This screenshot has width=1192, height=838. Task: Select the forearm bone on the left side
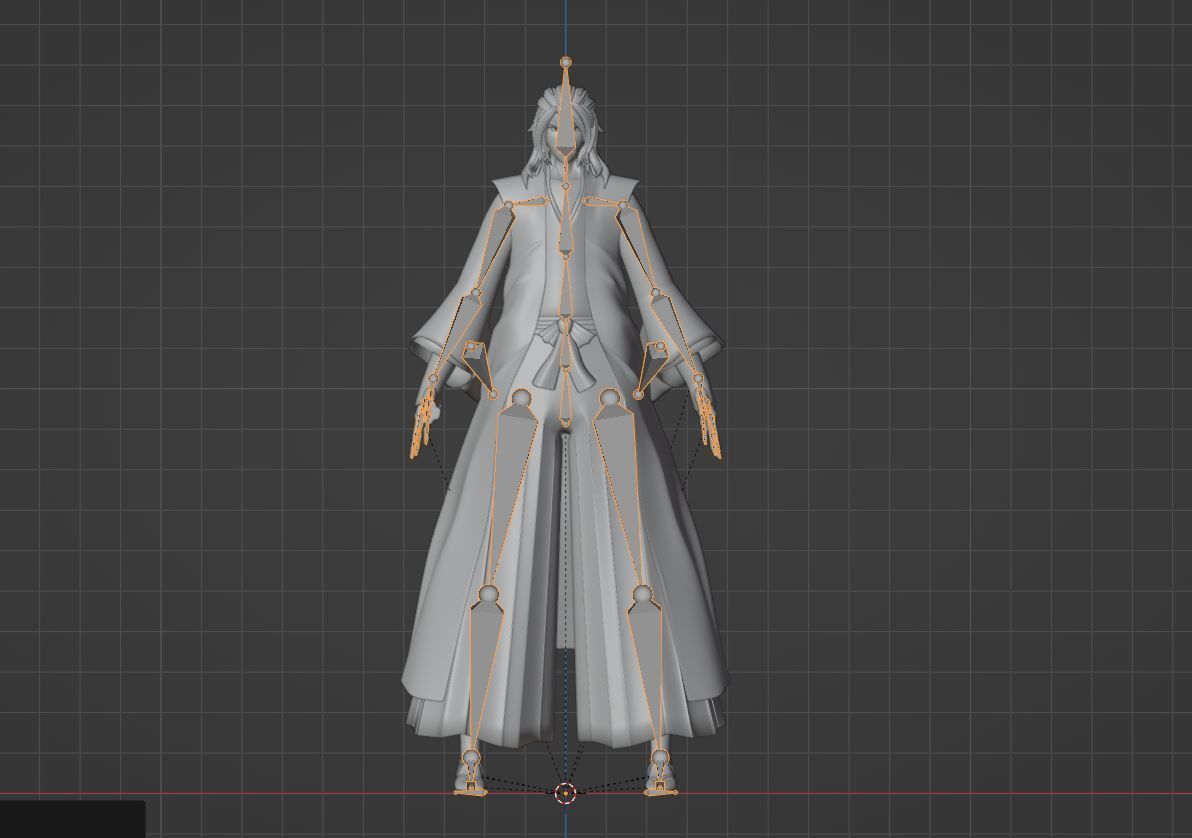coord(456,333)
